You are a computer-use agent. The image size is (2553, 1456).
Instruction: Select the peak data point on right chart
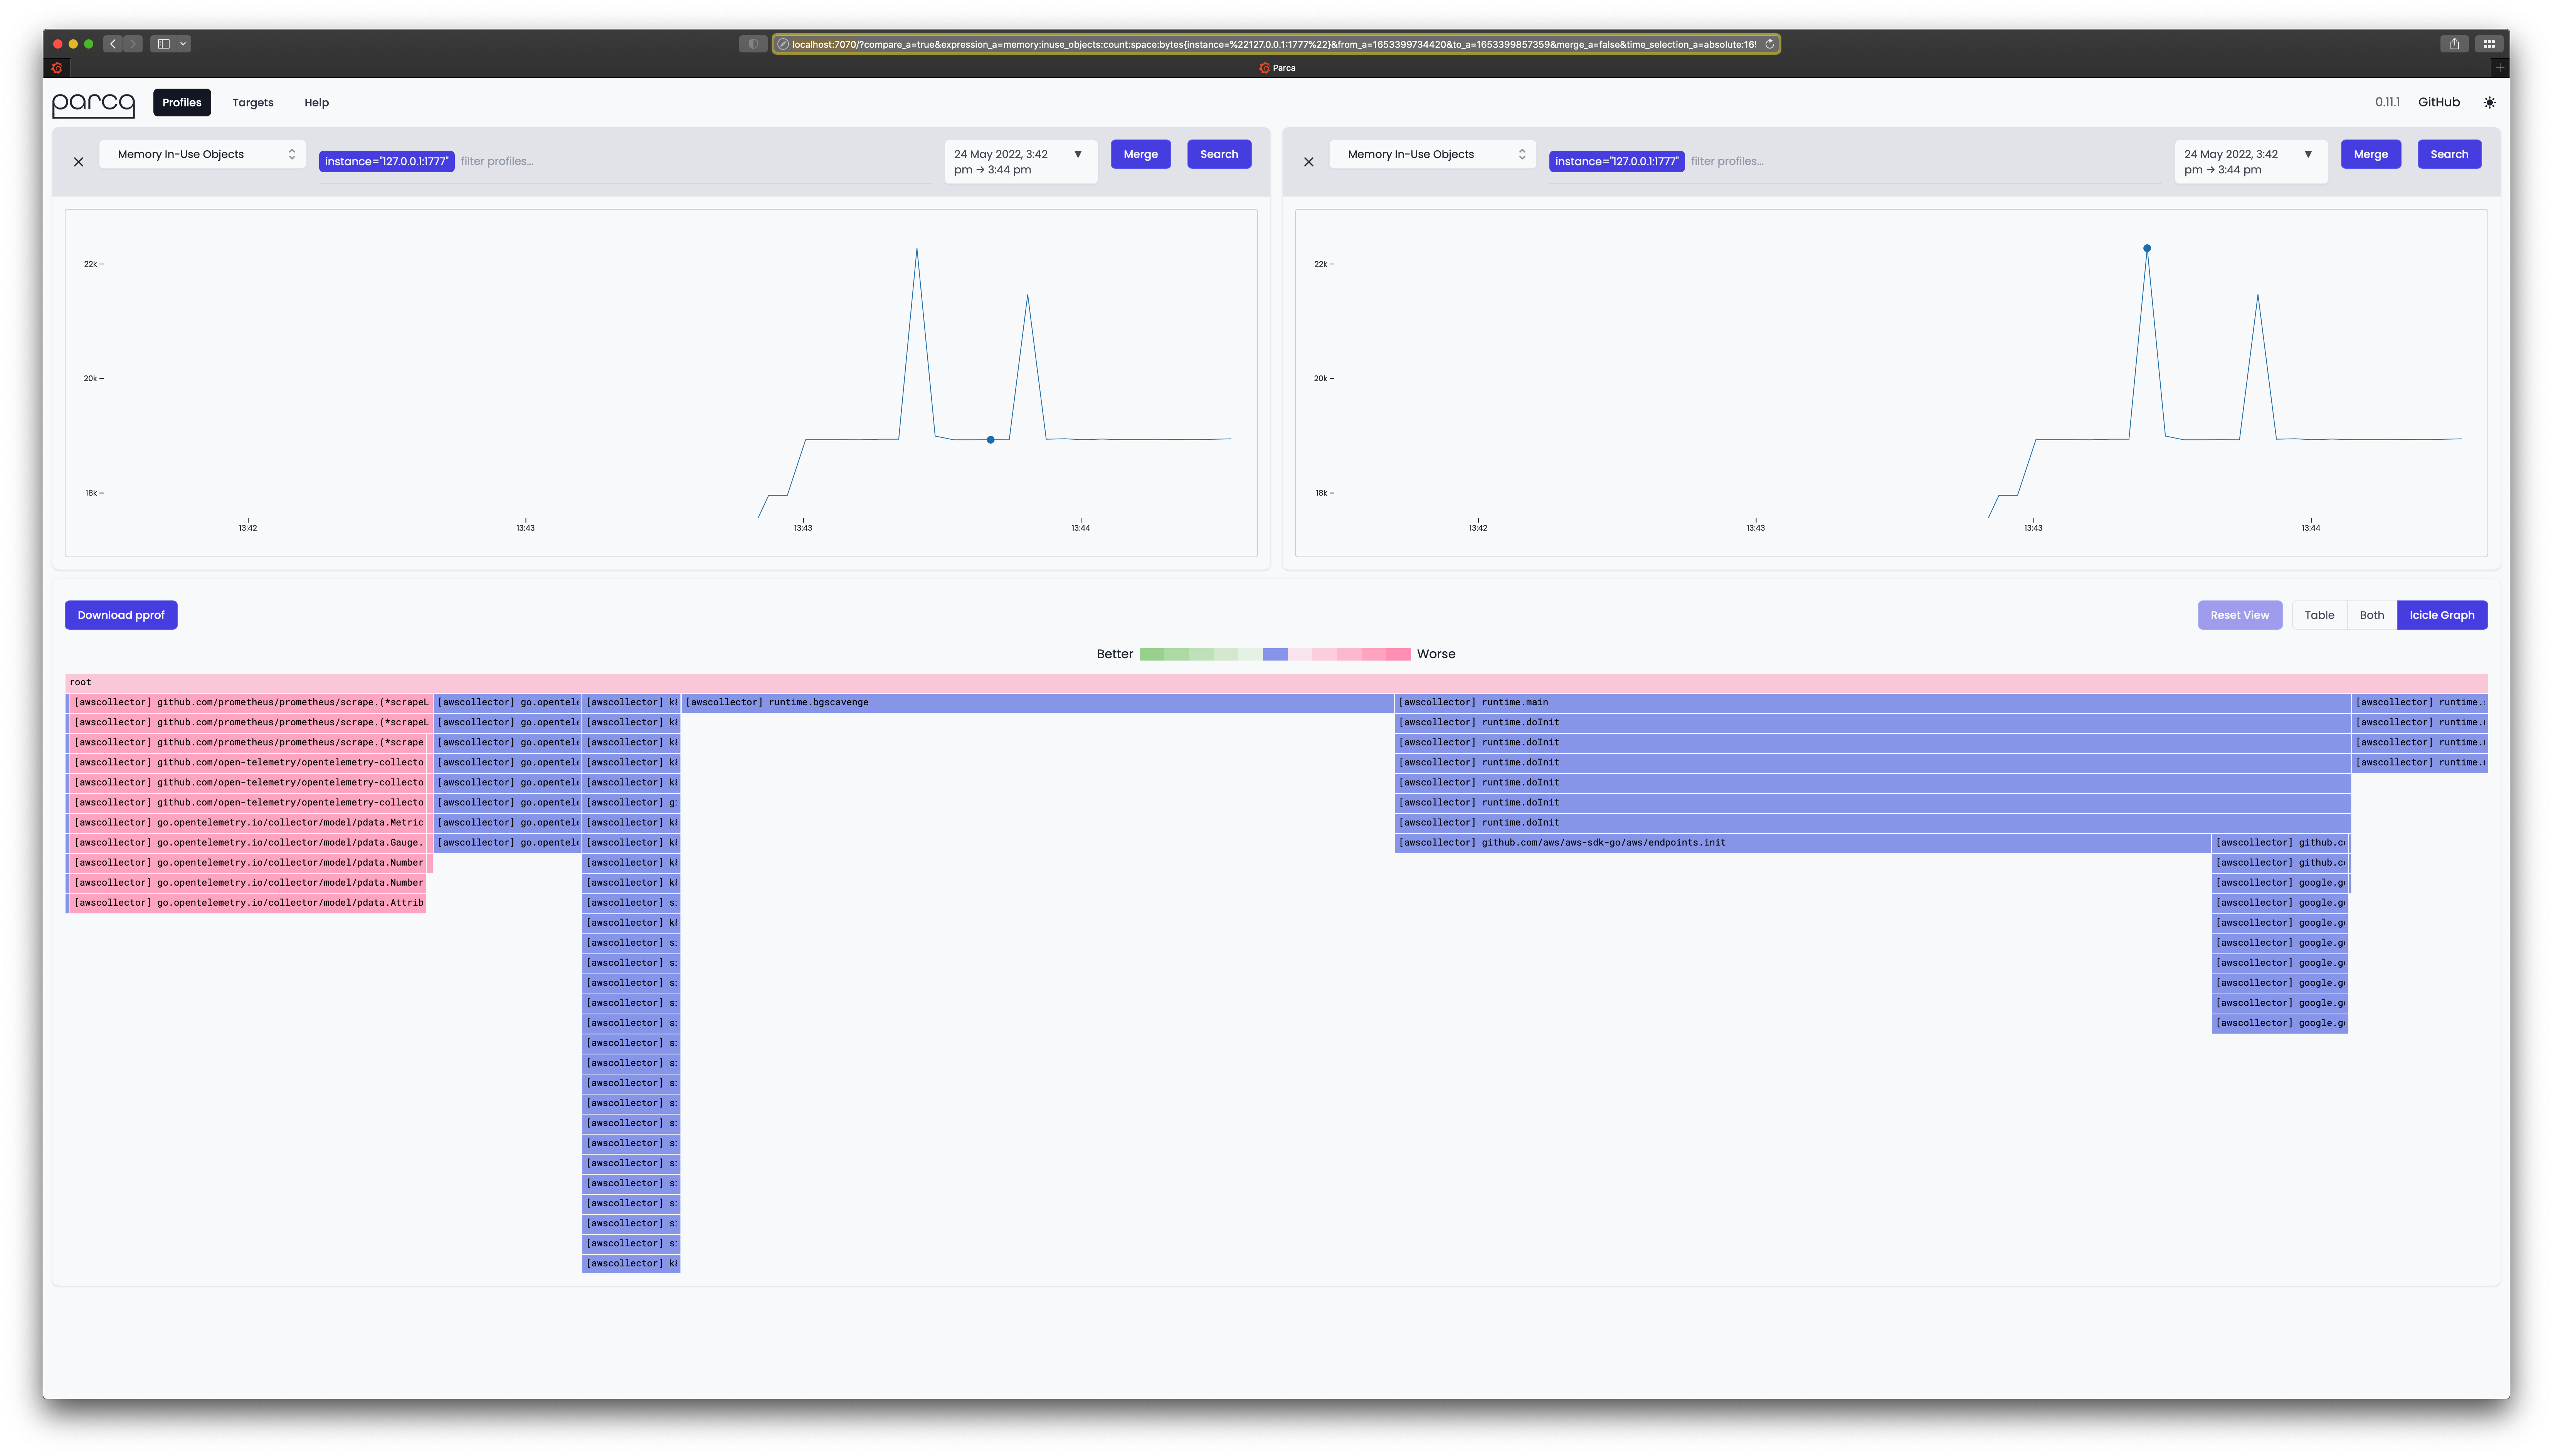point(2147,248)
